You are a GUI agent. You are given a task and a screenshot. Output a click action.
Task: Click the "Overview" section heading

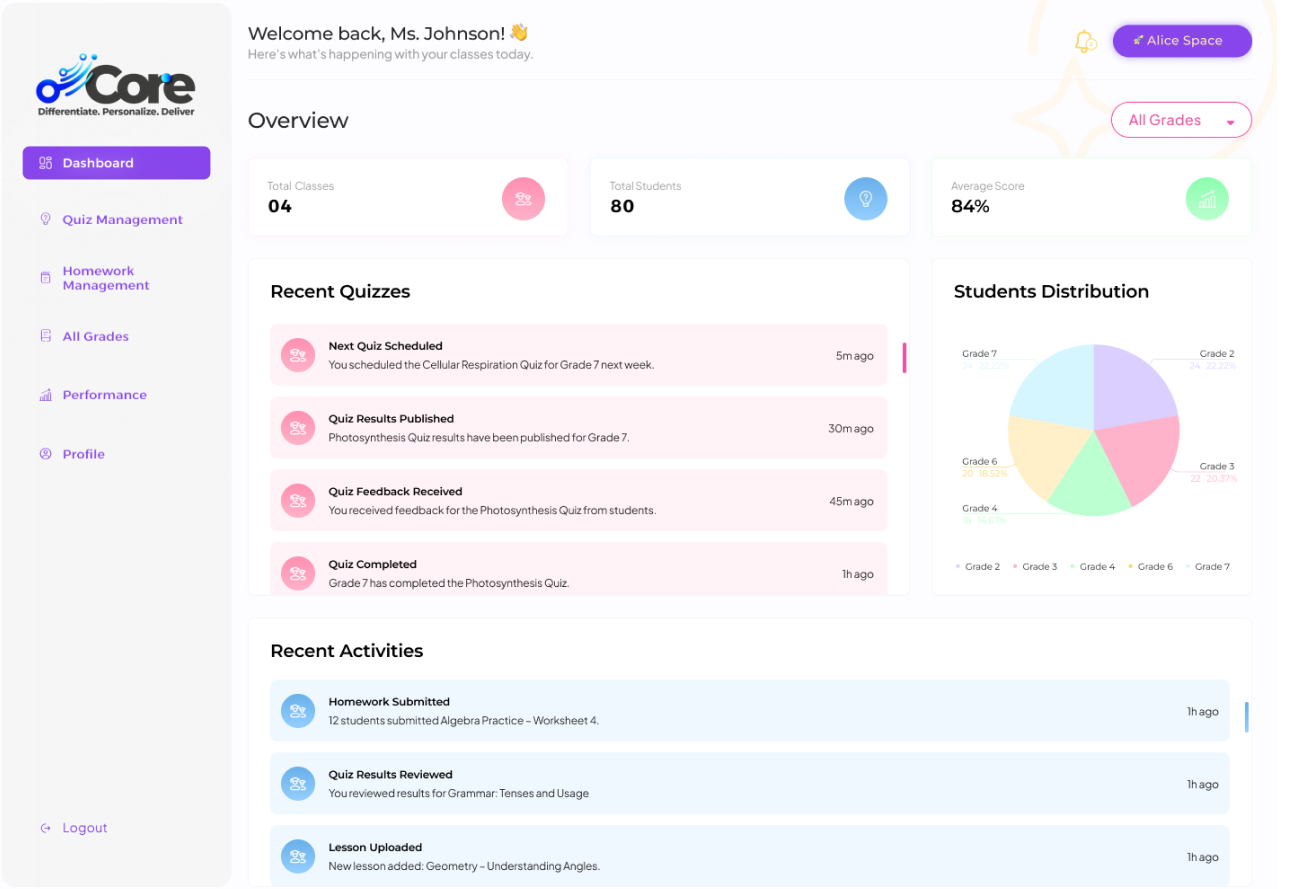298,121
